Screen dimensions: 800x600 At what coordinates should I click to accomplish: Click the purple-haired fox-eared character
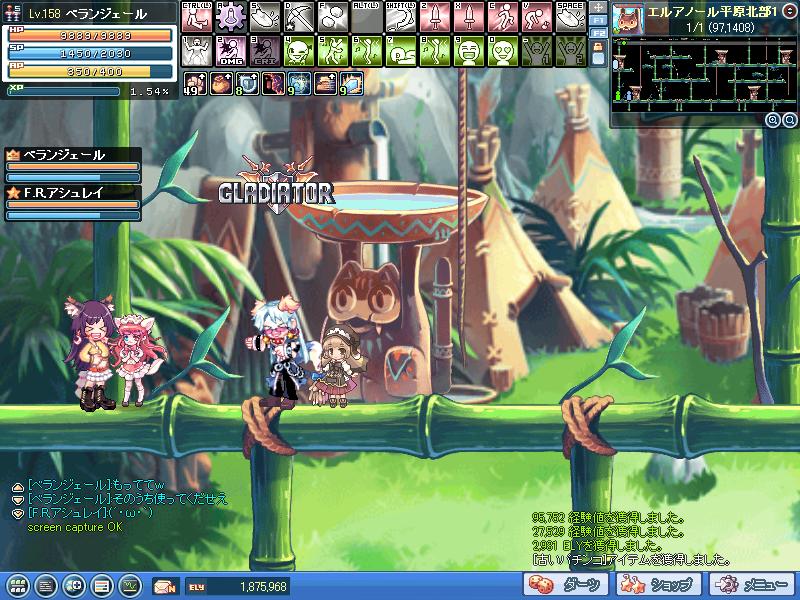pos(92,353)
